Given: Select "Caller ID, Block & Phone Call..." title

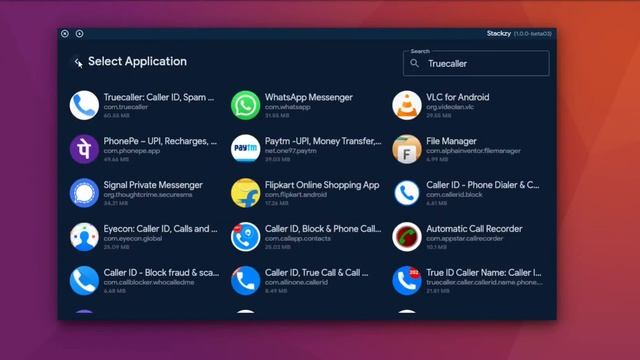Looking at the screenshot, I should pos(323,229).
